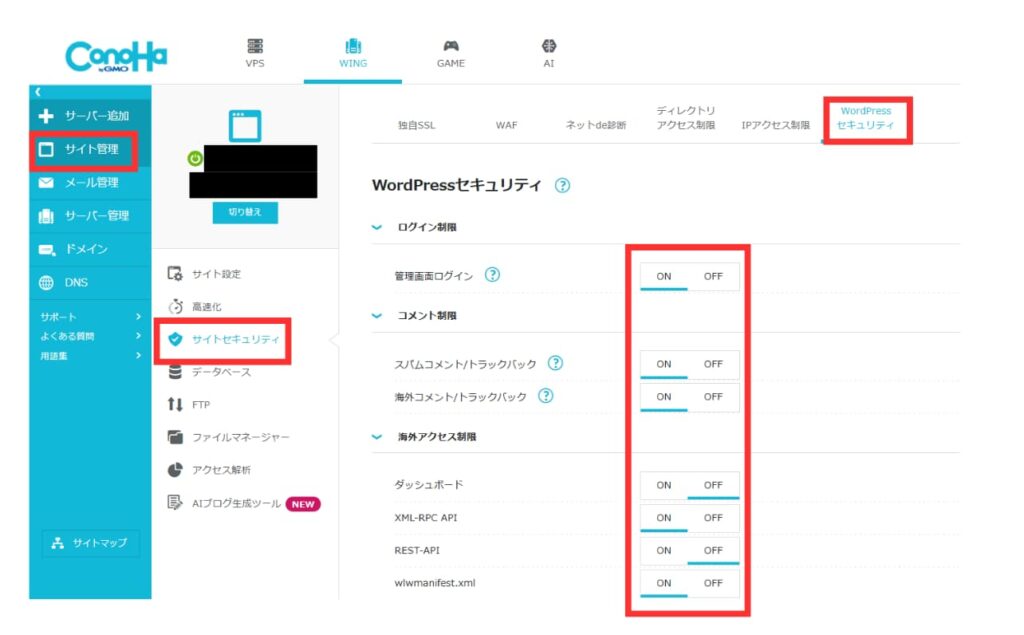Switch to the 独自SSL tab
Image resolution: width=1024 pixels, height=635 pixels.
coord(417,125)
